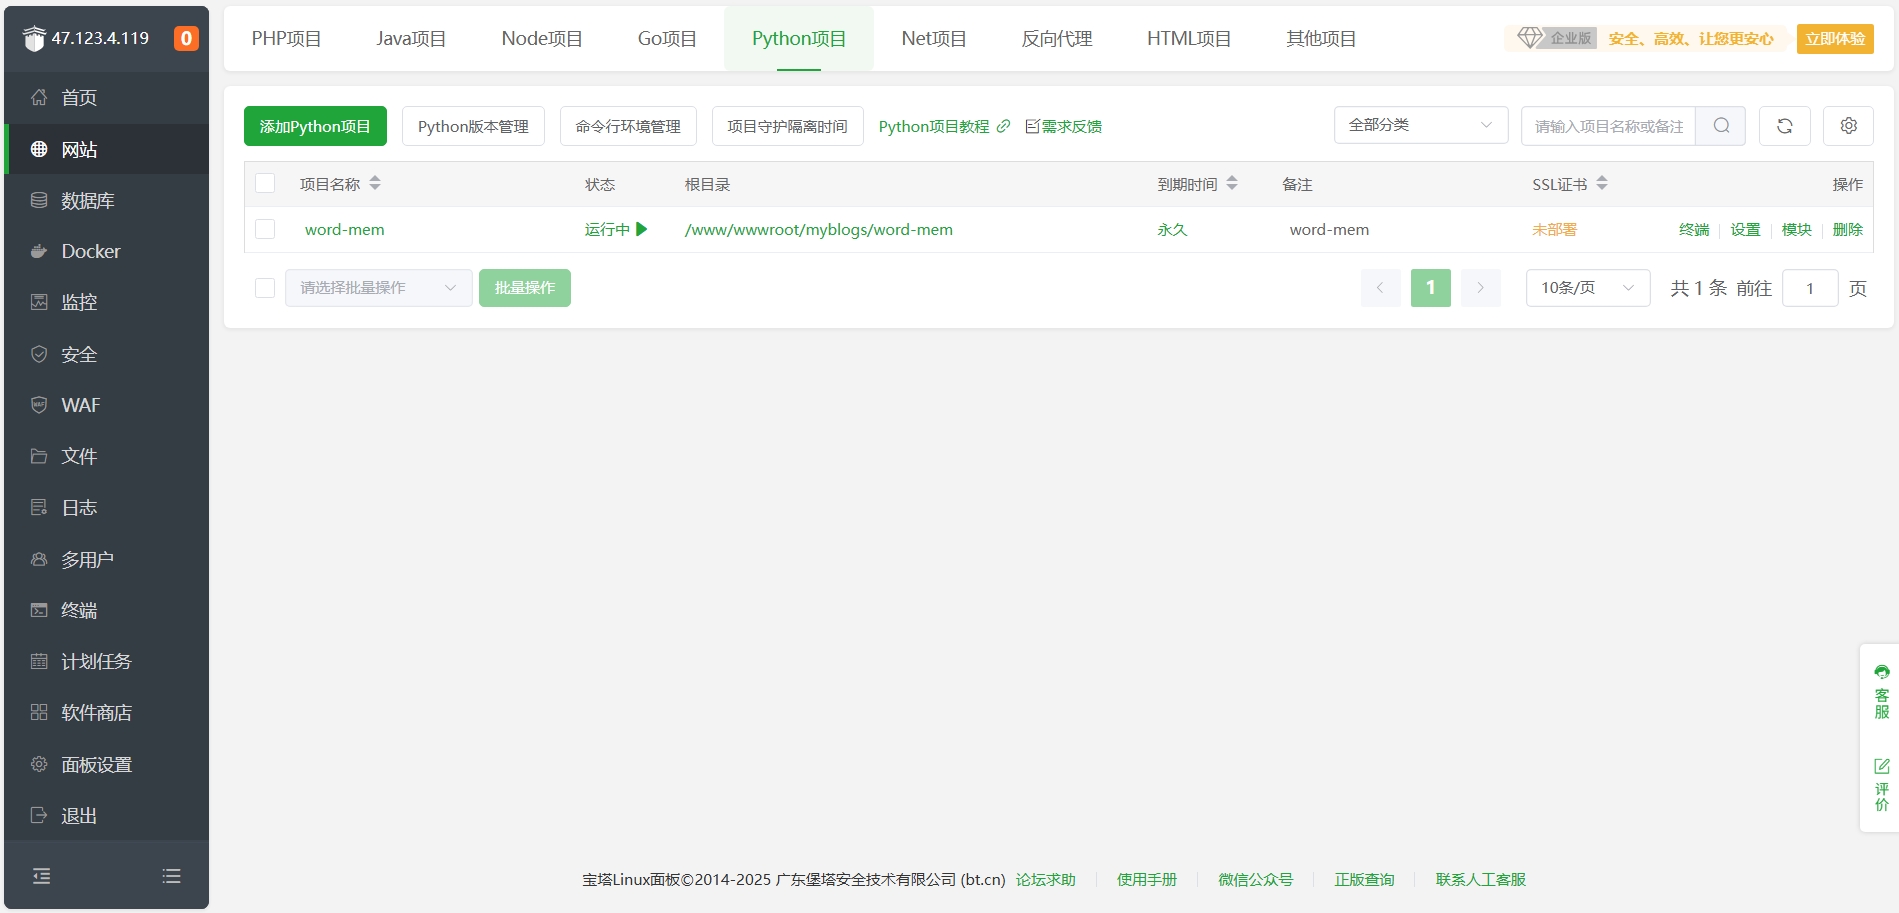Collapse the sidebar menu icon
The width and height of the screenshot is (1899, 913).
[42, 876]
